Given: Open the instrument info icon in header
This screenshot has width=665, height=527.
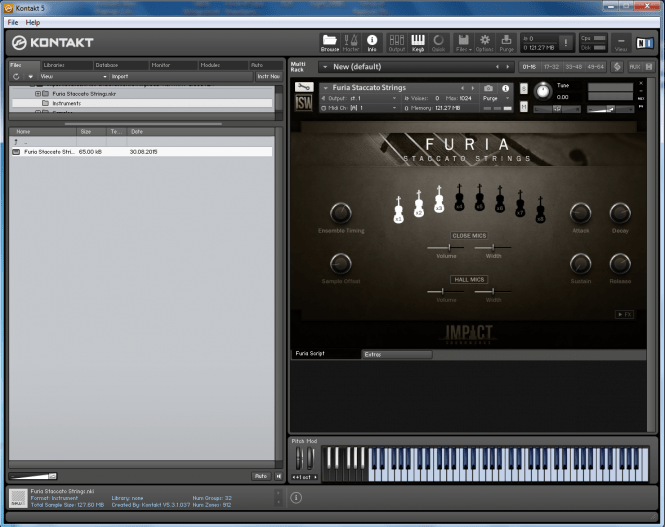Looking at the screenshot, I should 506,88.
